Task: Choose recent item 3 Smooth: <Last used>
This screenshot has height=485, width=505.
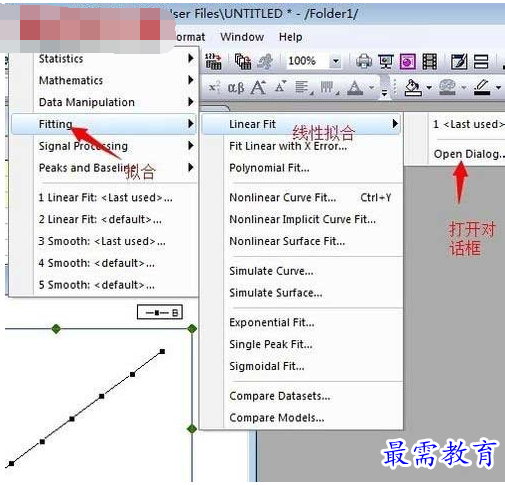Action: pos(105,241)
